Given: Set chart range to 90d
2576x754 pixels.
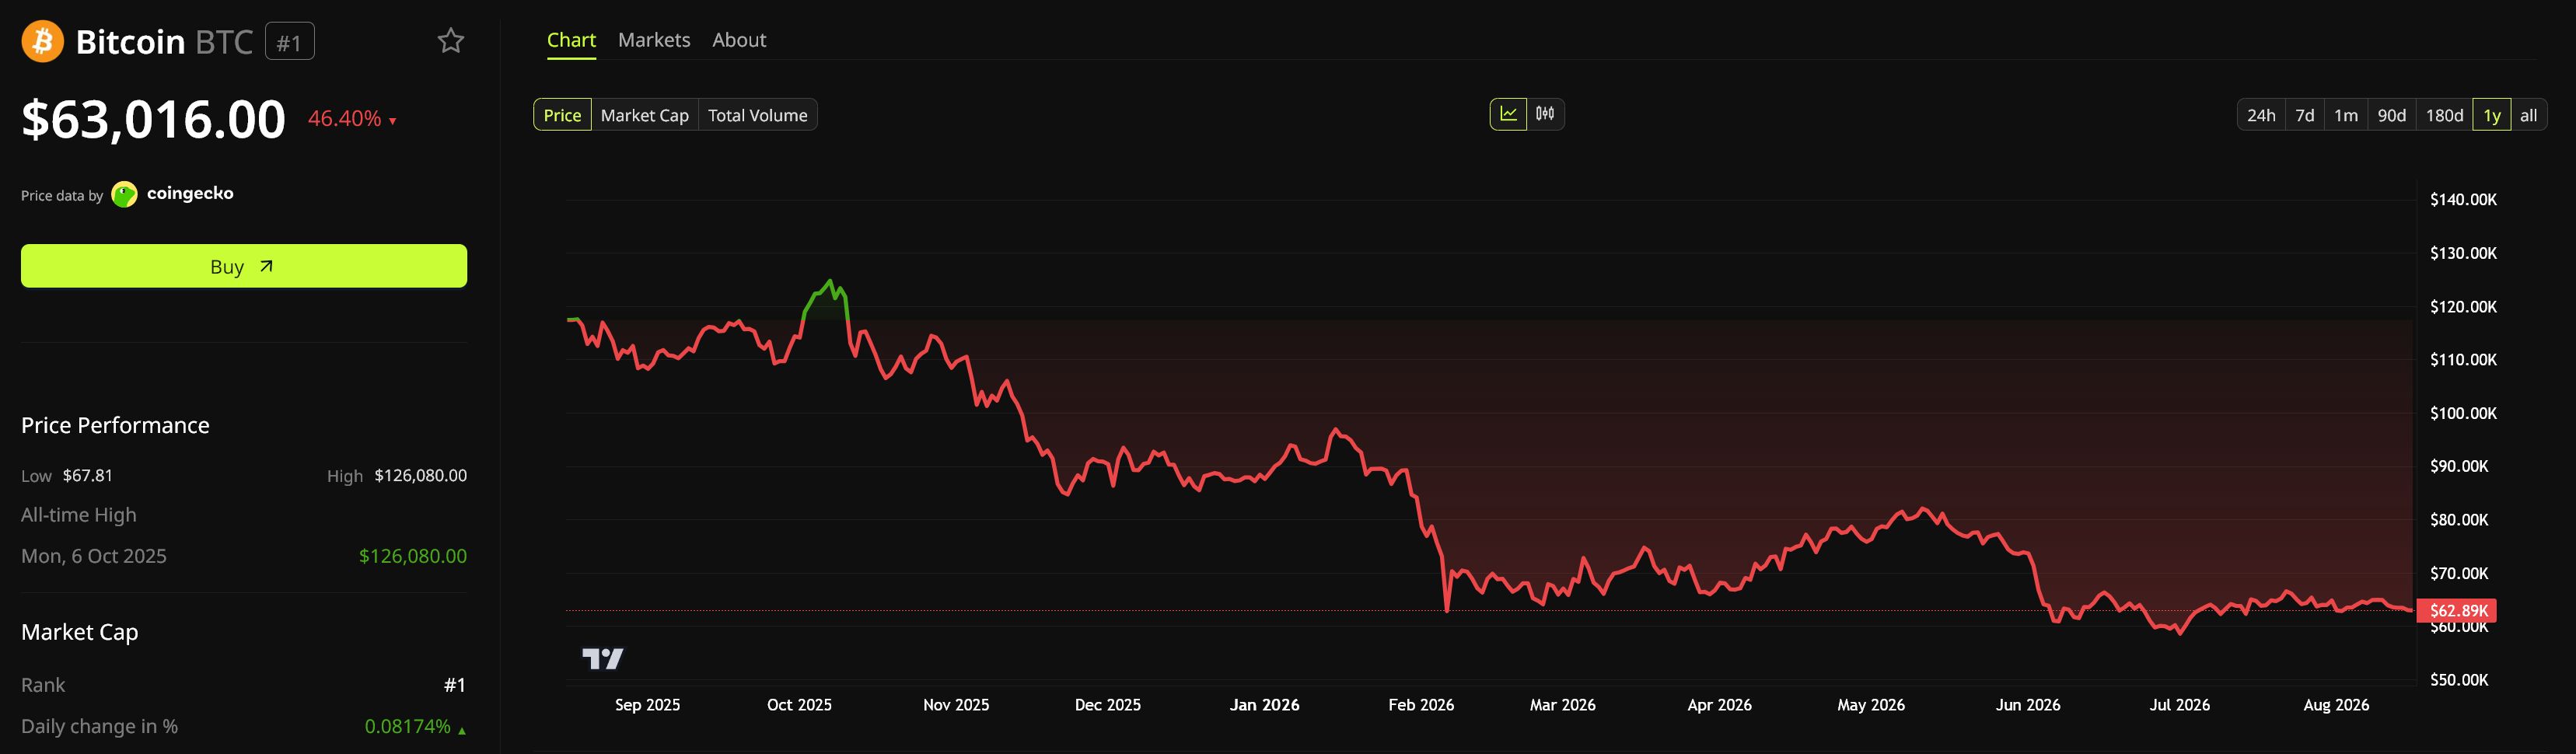Looking at the screenshot, I should (x=2392, y=115).
